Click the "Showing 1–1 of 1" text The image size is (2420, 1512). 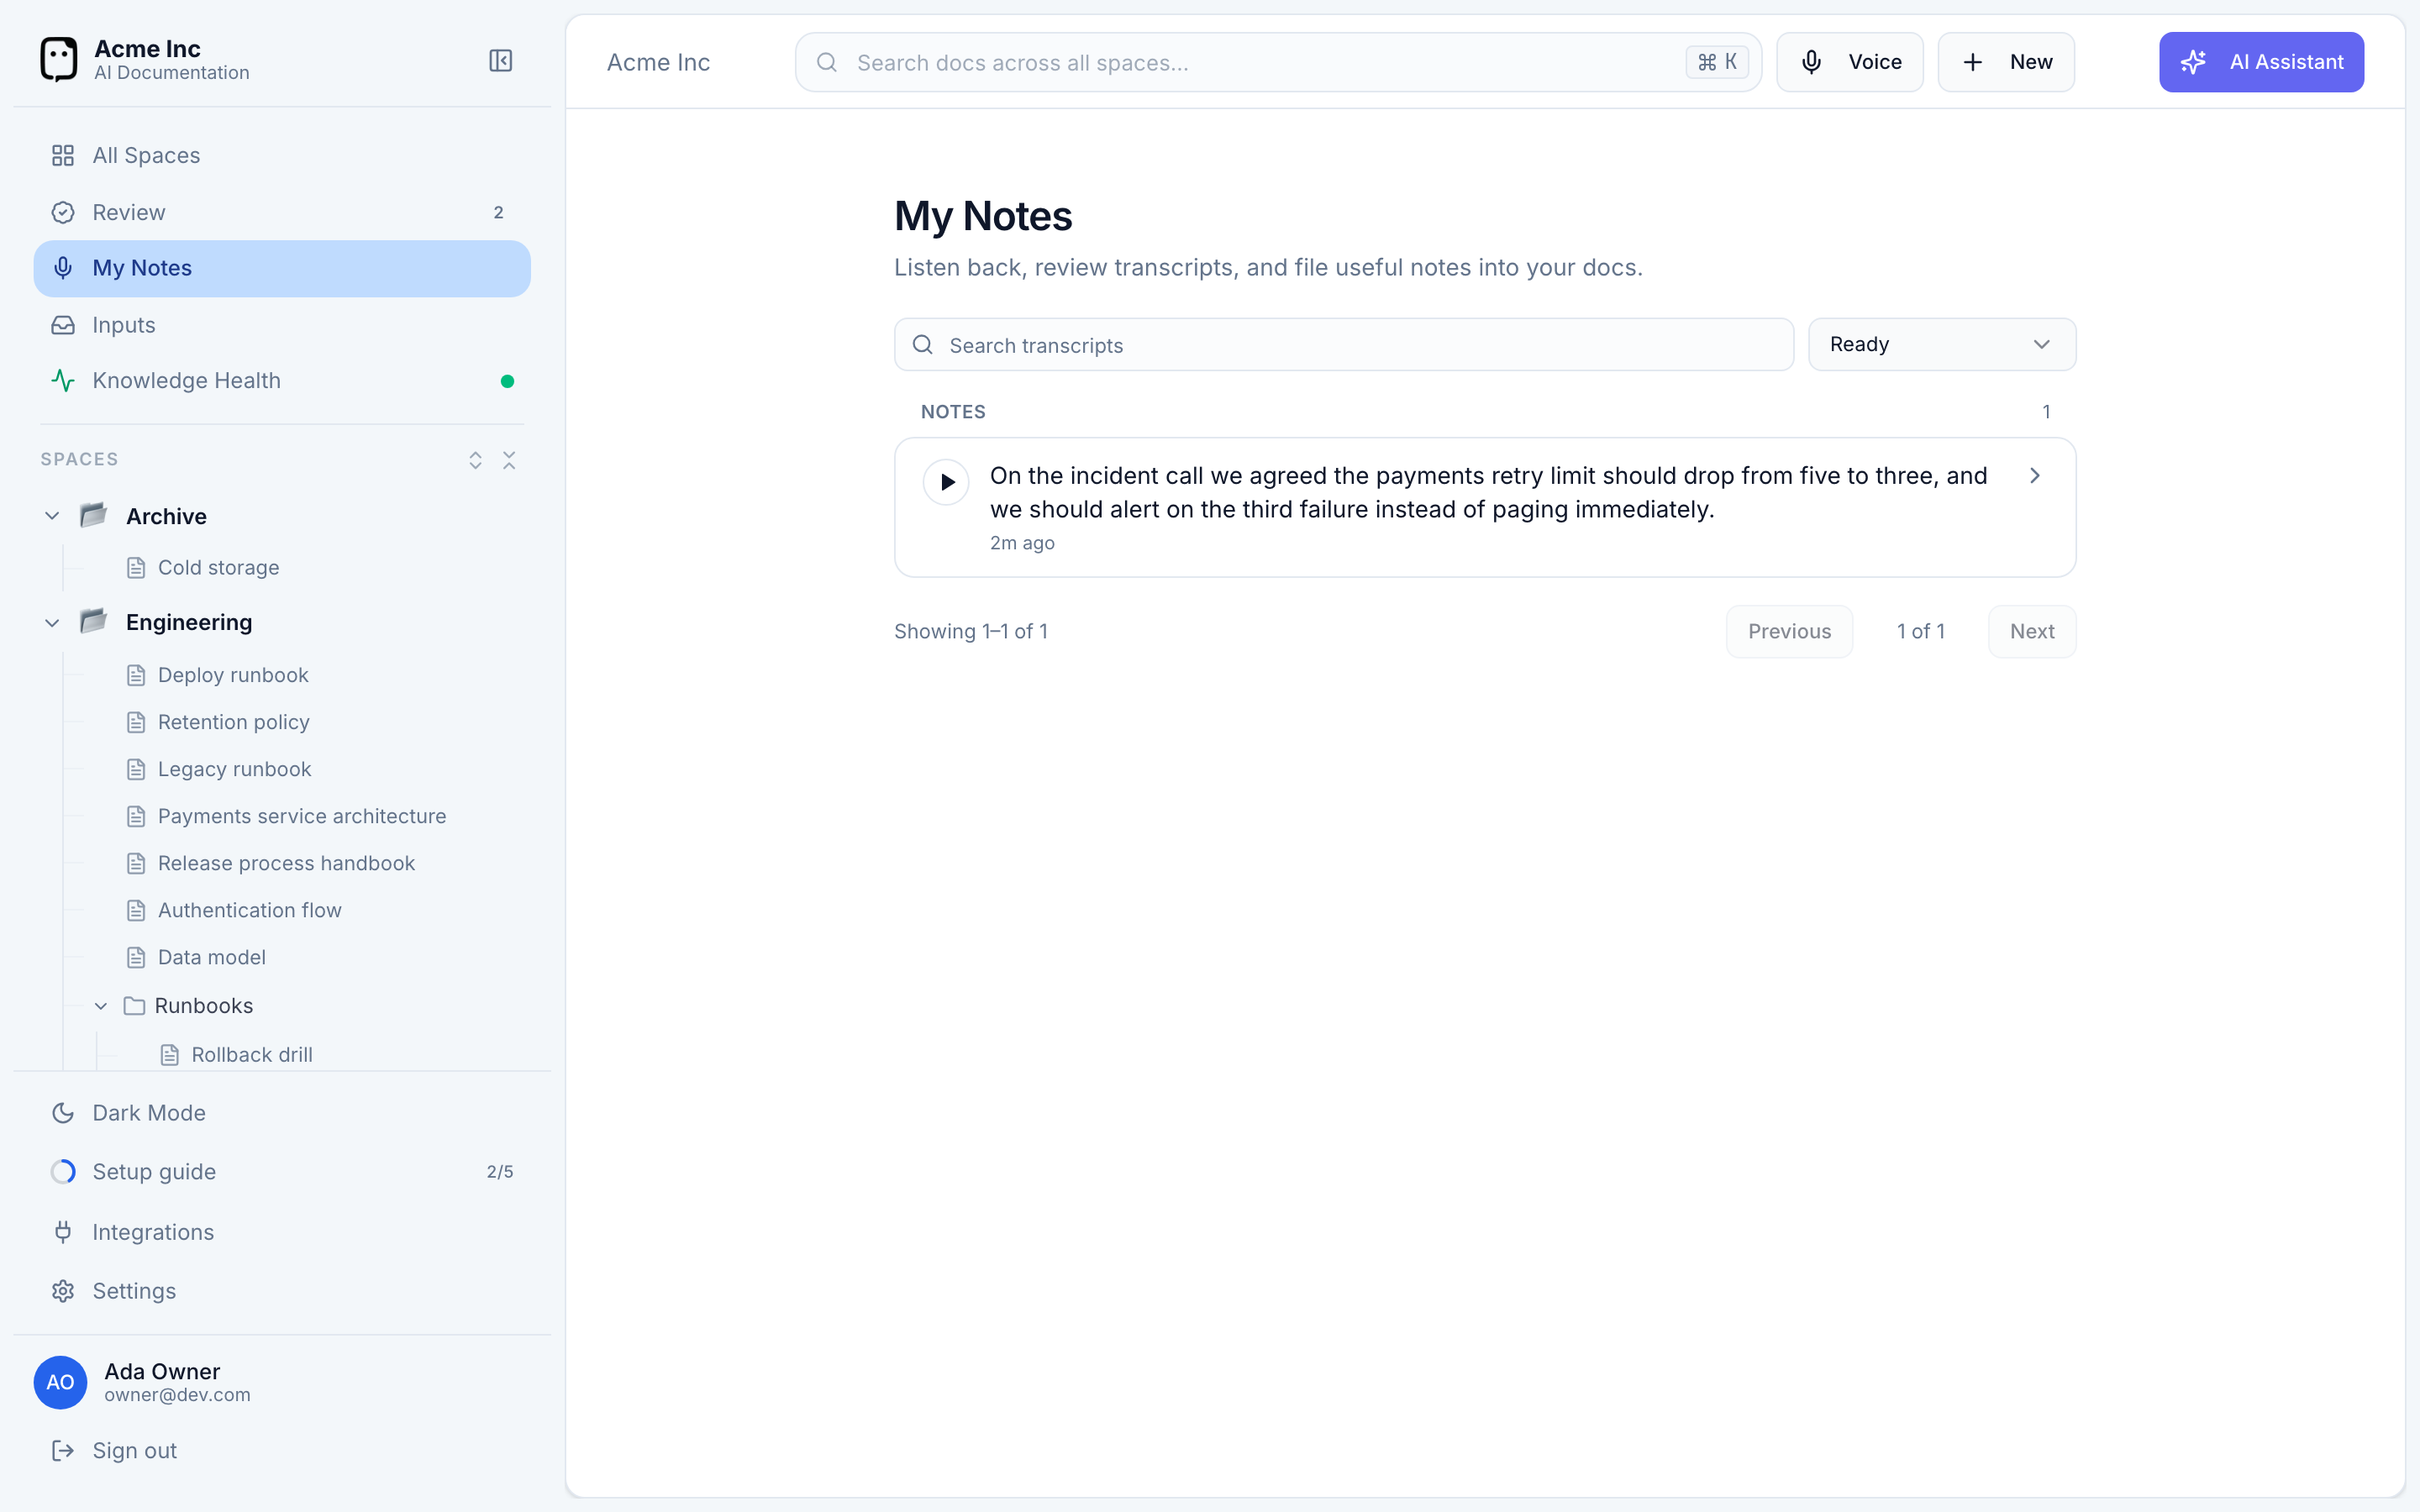tap(970, 631)
